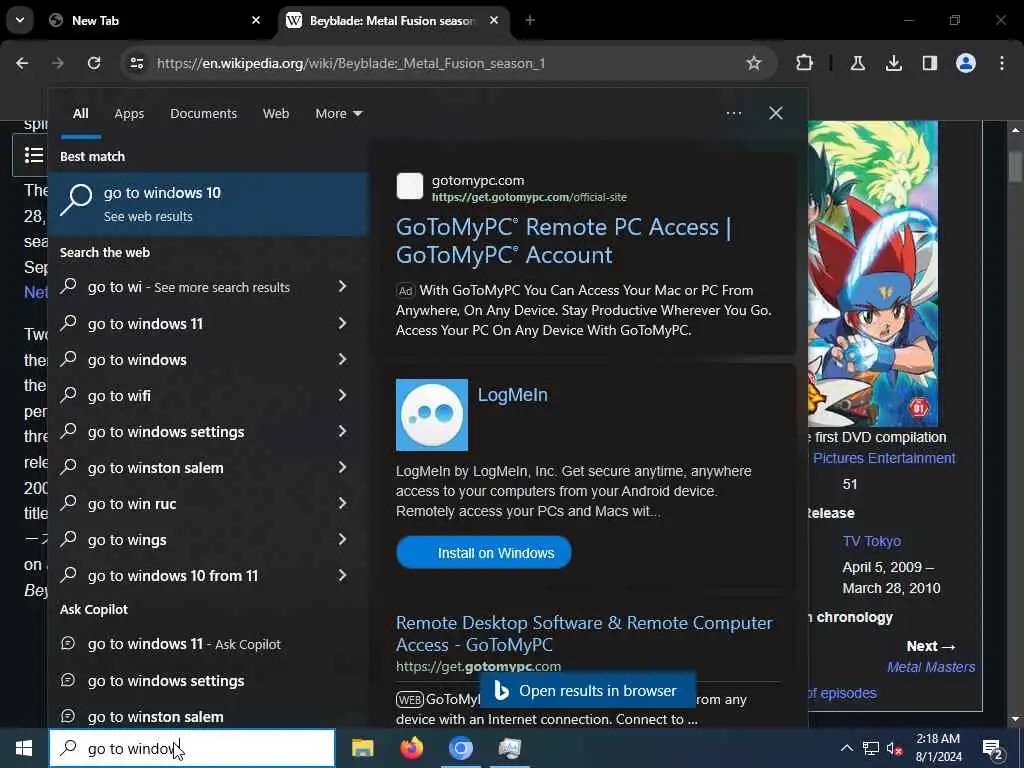1024x768 pixels.
Task: Toggle Wikipedia table of contents icon
Action: [33, 155]
